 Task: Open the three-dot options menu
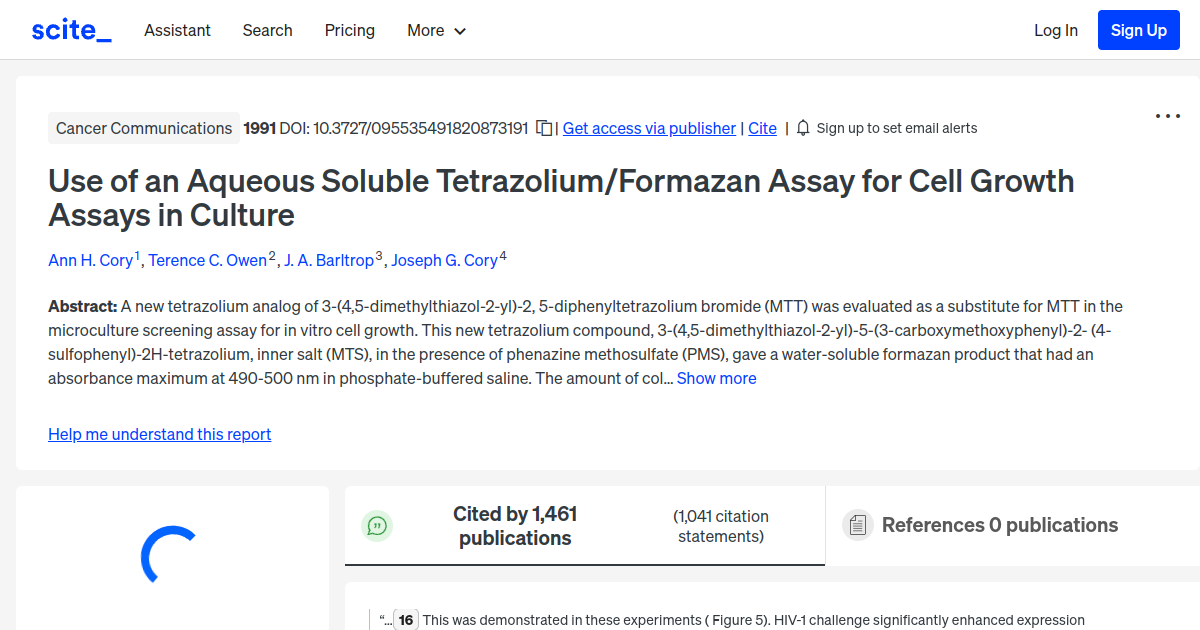click(1167, 116)
